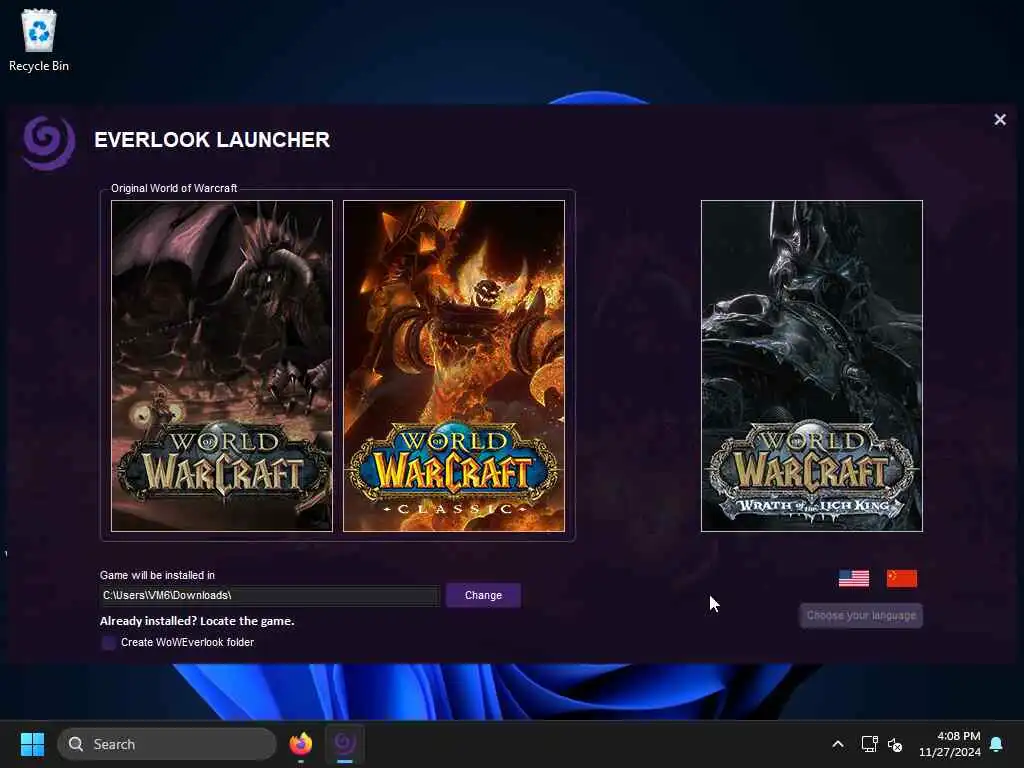Click the Choose your language button
1024x768 pixels.
coord(861,616)
